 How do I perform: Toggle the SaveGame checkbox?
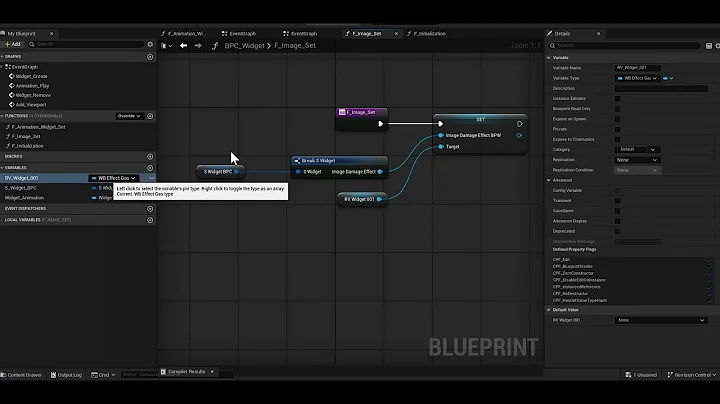click(x=618, y=211)
